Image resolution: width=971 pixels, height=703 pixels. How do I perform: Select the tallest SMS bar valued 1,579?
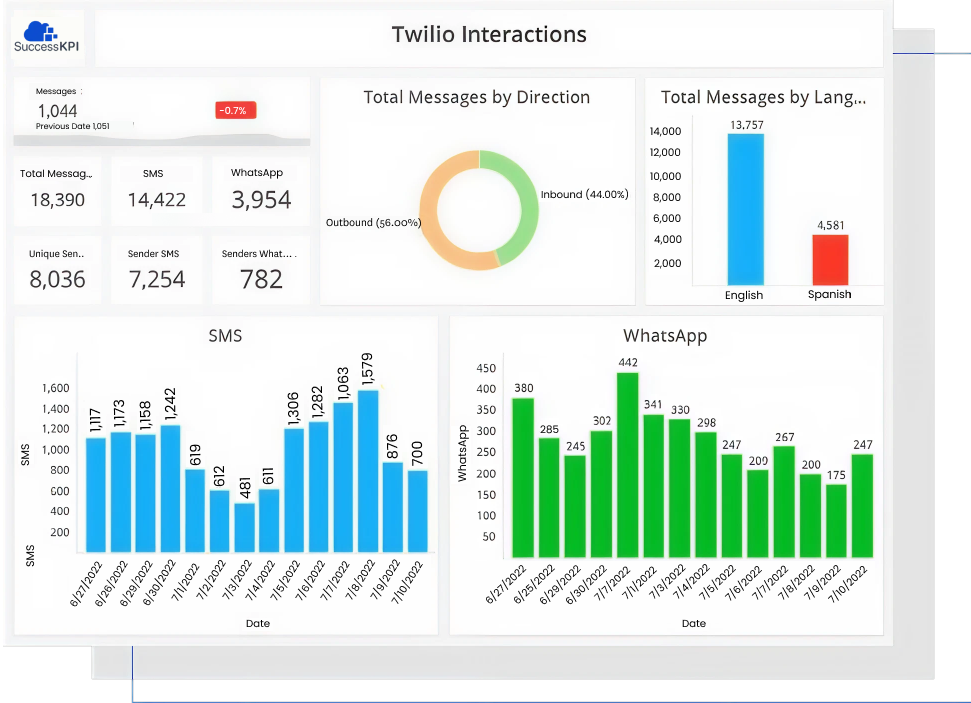click(368, 471)
